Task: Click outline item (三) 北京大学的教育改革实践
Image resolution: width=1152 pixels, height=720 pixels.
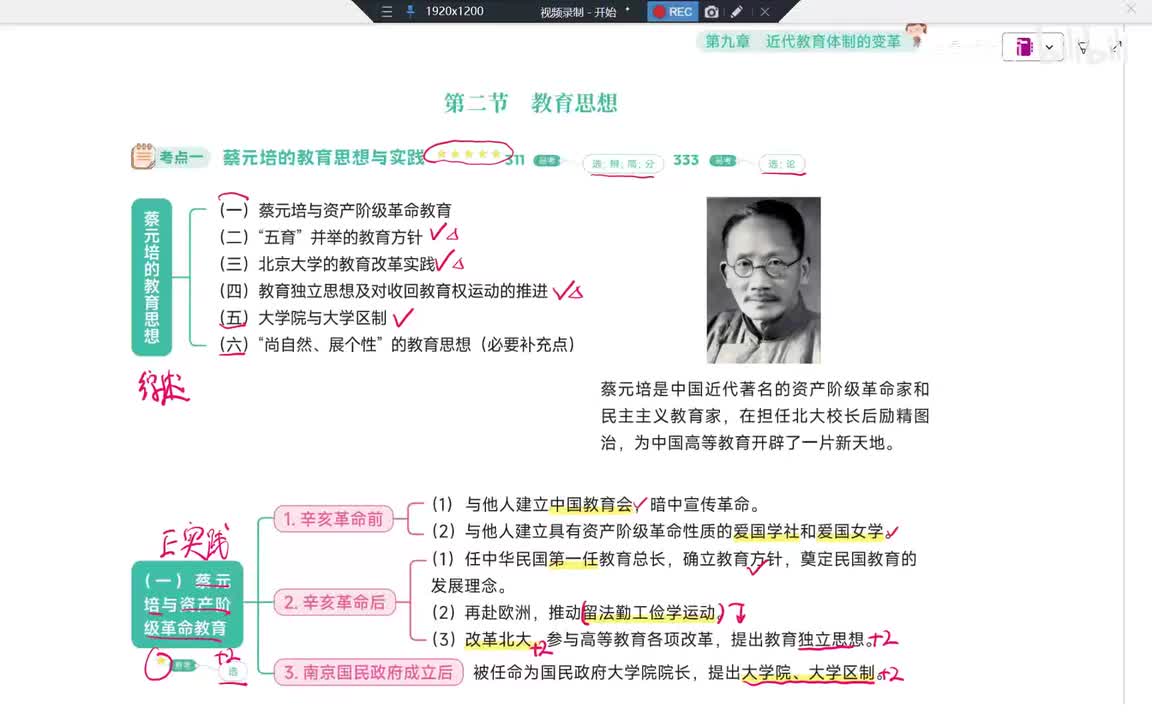Action: 328,264
